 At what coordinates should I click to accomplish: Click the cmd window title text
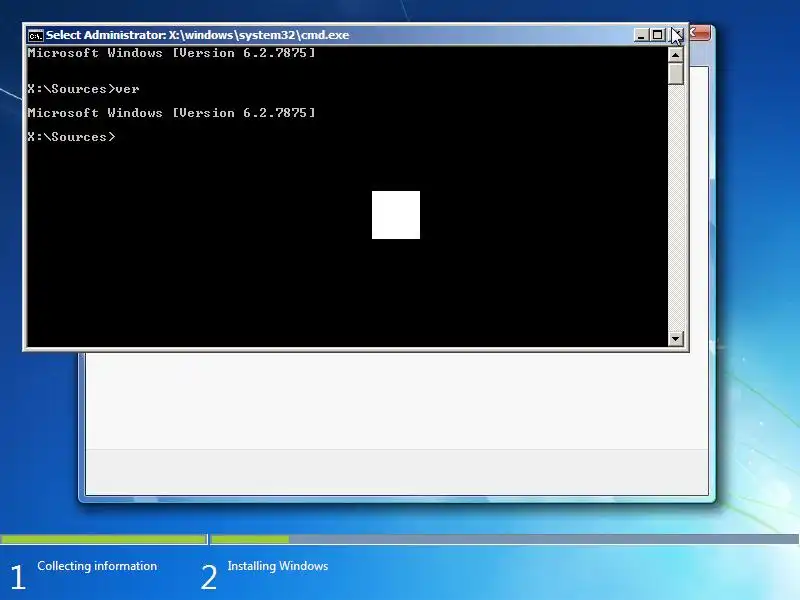click(x=197, y=35)
